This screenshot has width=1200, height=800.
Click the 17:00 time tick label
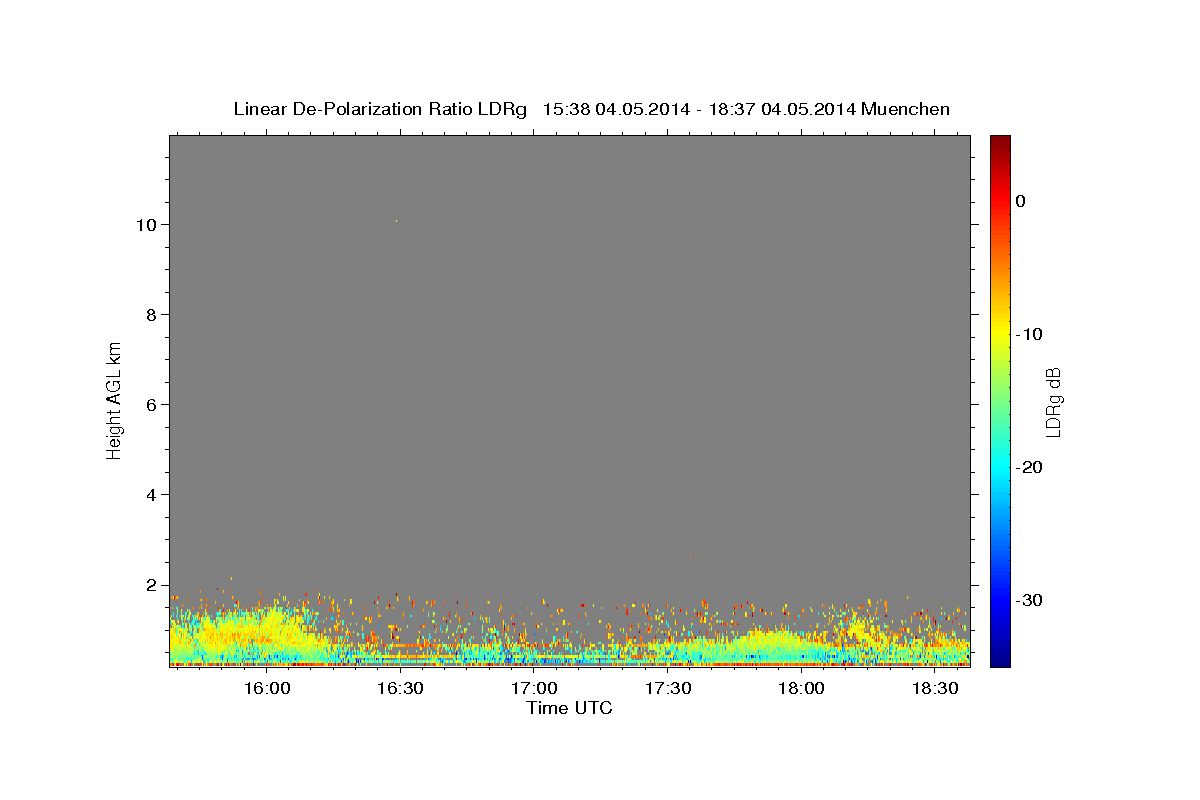(x=535, y=688)
